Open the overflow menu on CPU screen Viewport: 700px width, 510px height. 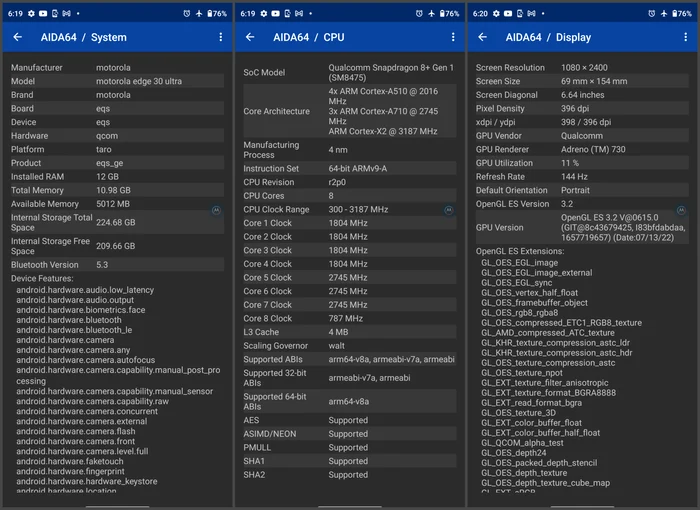coord(453,37)
